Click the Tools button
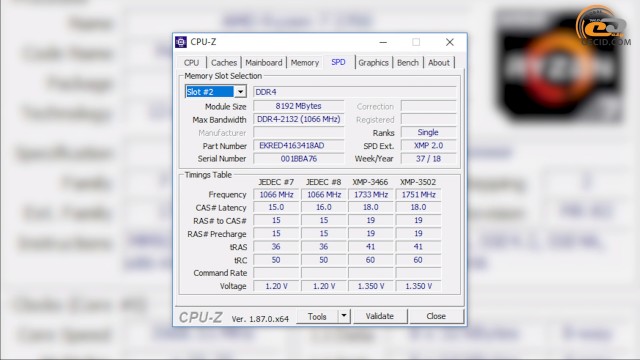640x360 pixels. pyautogui.click(x=317, y=316)
